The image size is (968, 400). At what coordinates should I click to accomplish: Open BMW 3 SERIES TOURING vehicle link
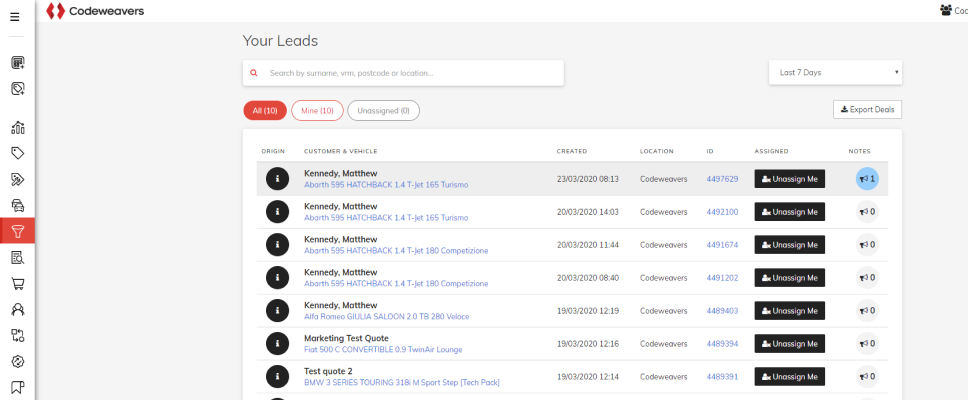click(402, 383)
